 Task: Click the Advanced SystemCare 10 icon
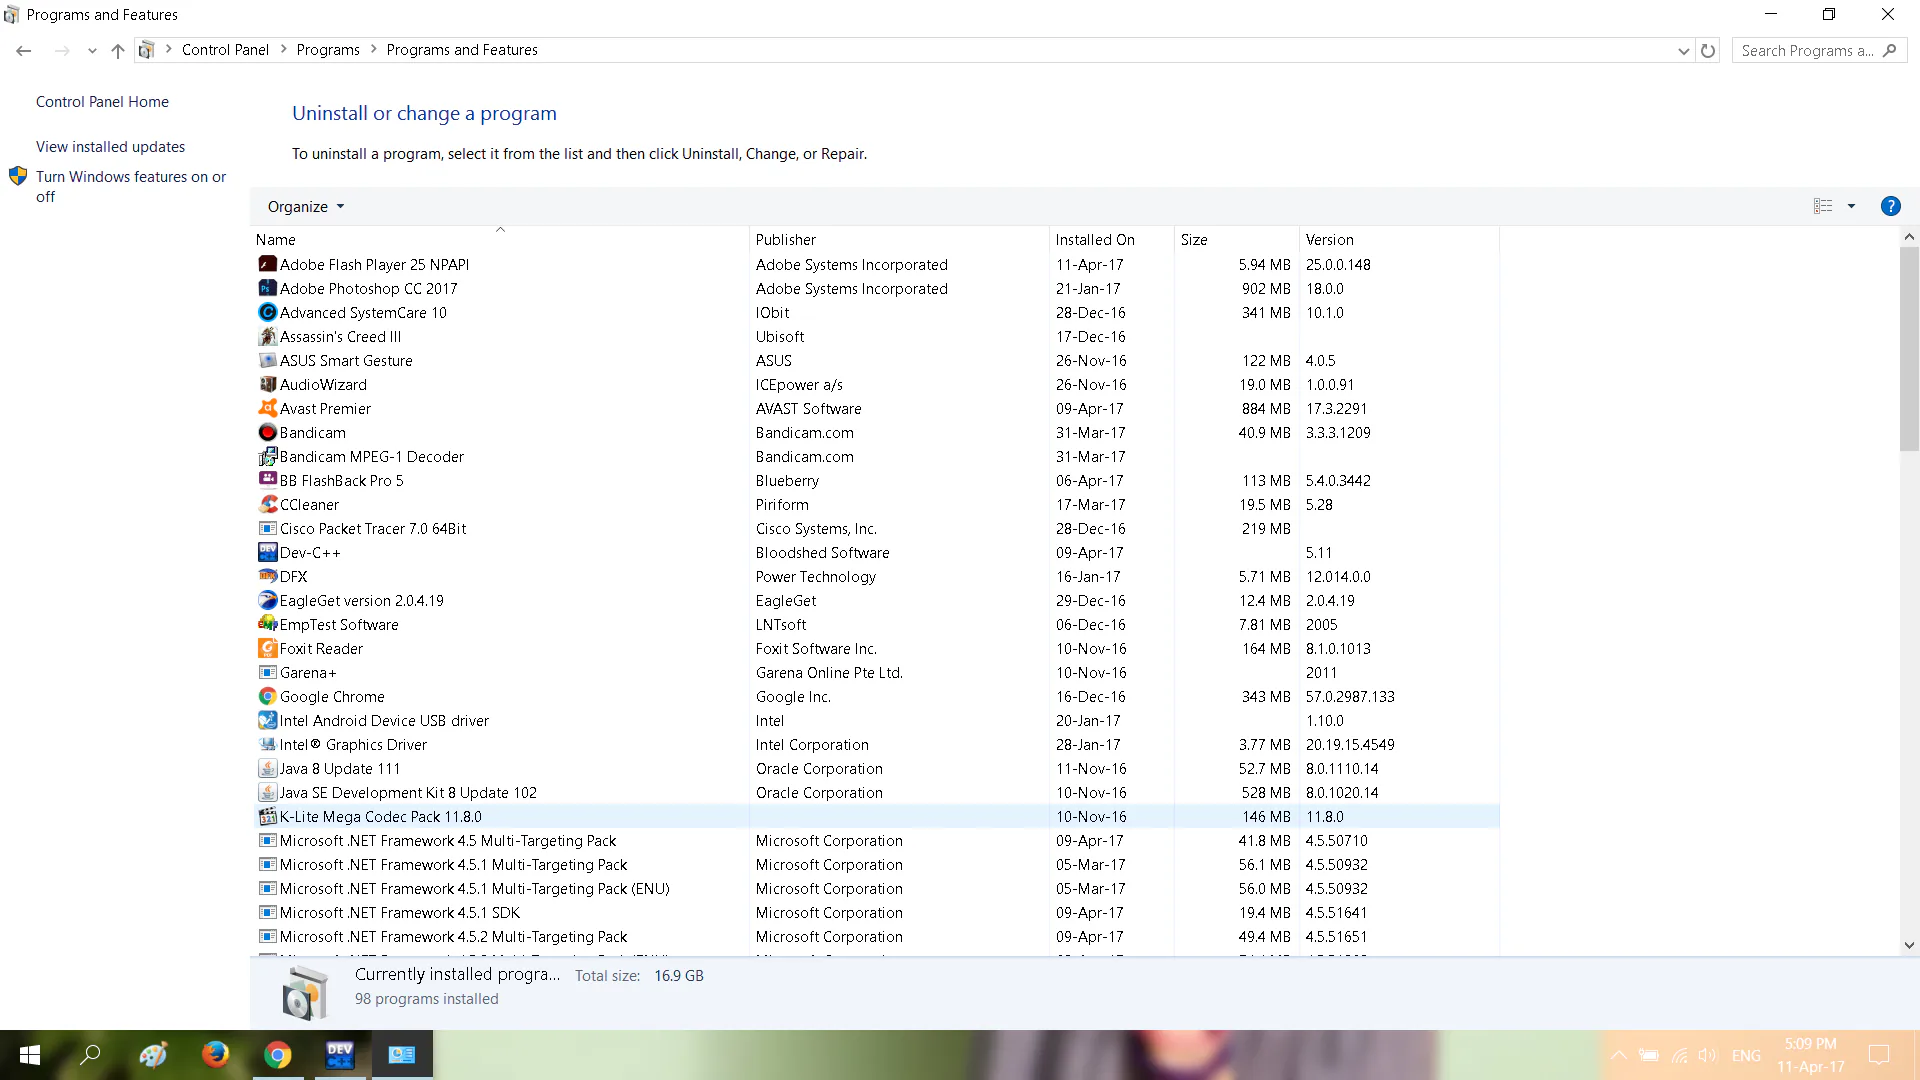tap(267, 312)
